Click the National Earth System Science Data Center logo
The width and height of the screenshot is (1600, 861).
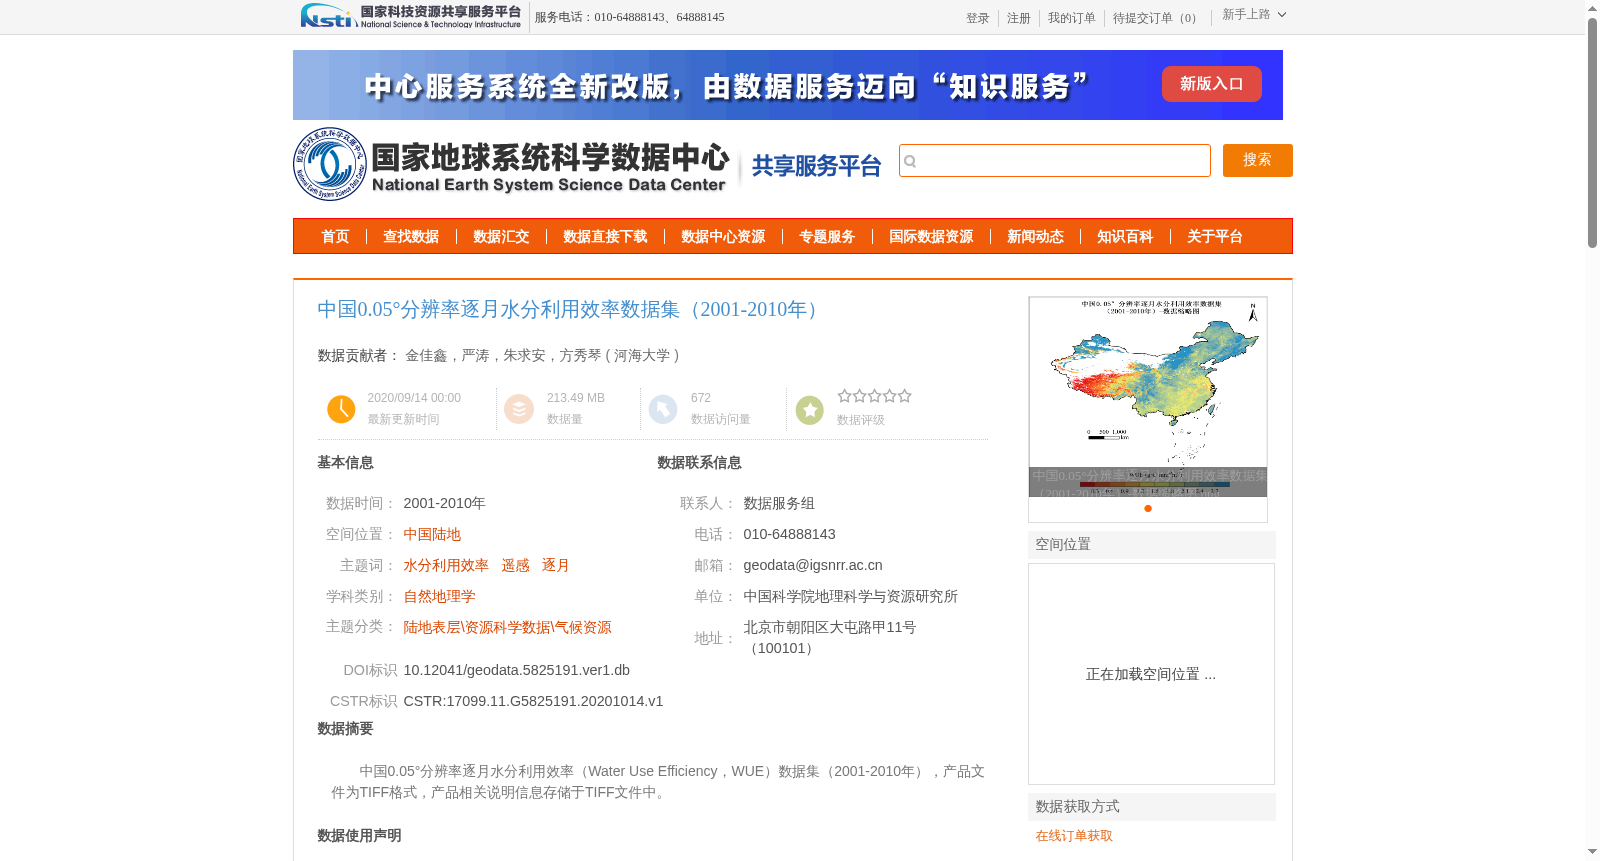click(x=511, y=164)
